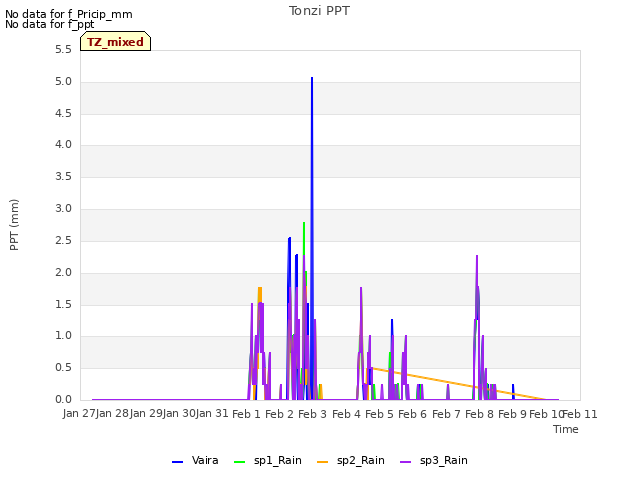Click the Feb 2 x-axis label
Image resolution: width=640 pixels, height=480 pixels.
[x=280, y=414]
